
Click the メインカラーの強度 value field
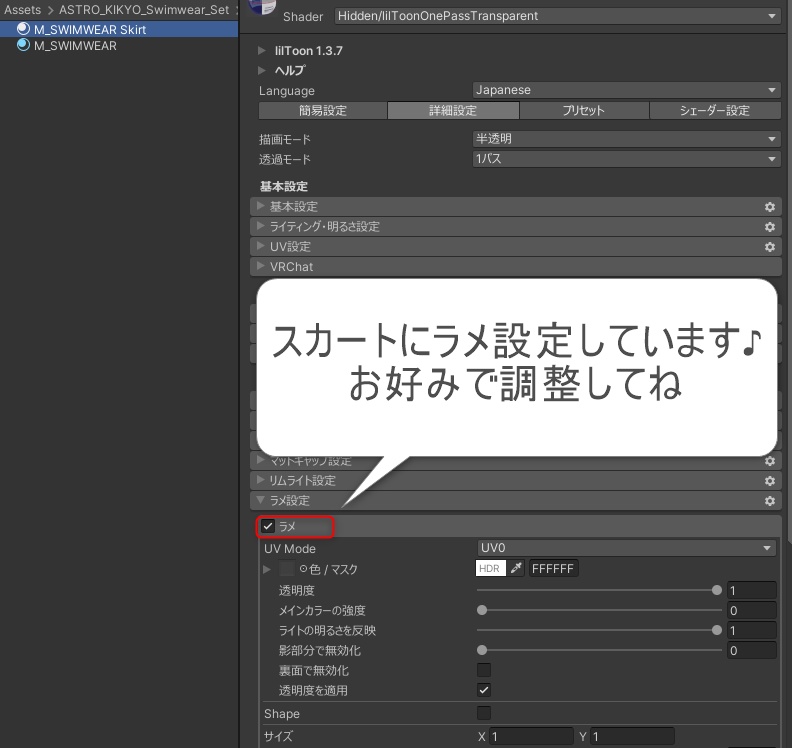(752, 610)
